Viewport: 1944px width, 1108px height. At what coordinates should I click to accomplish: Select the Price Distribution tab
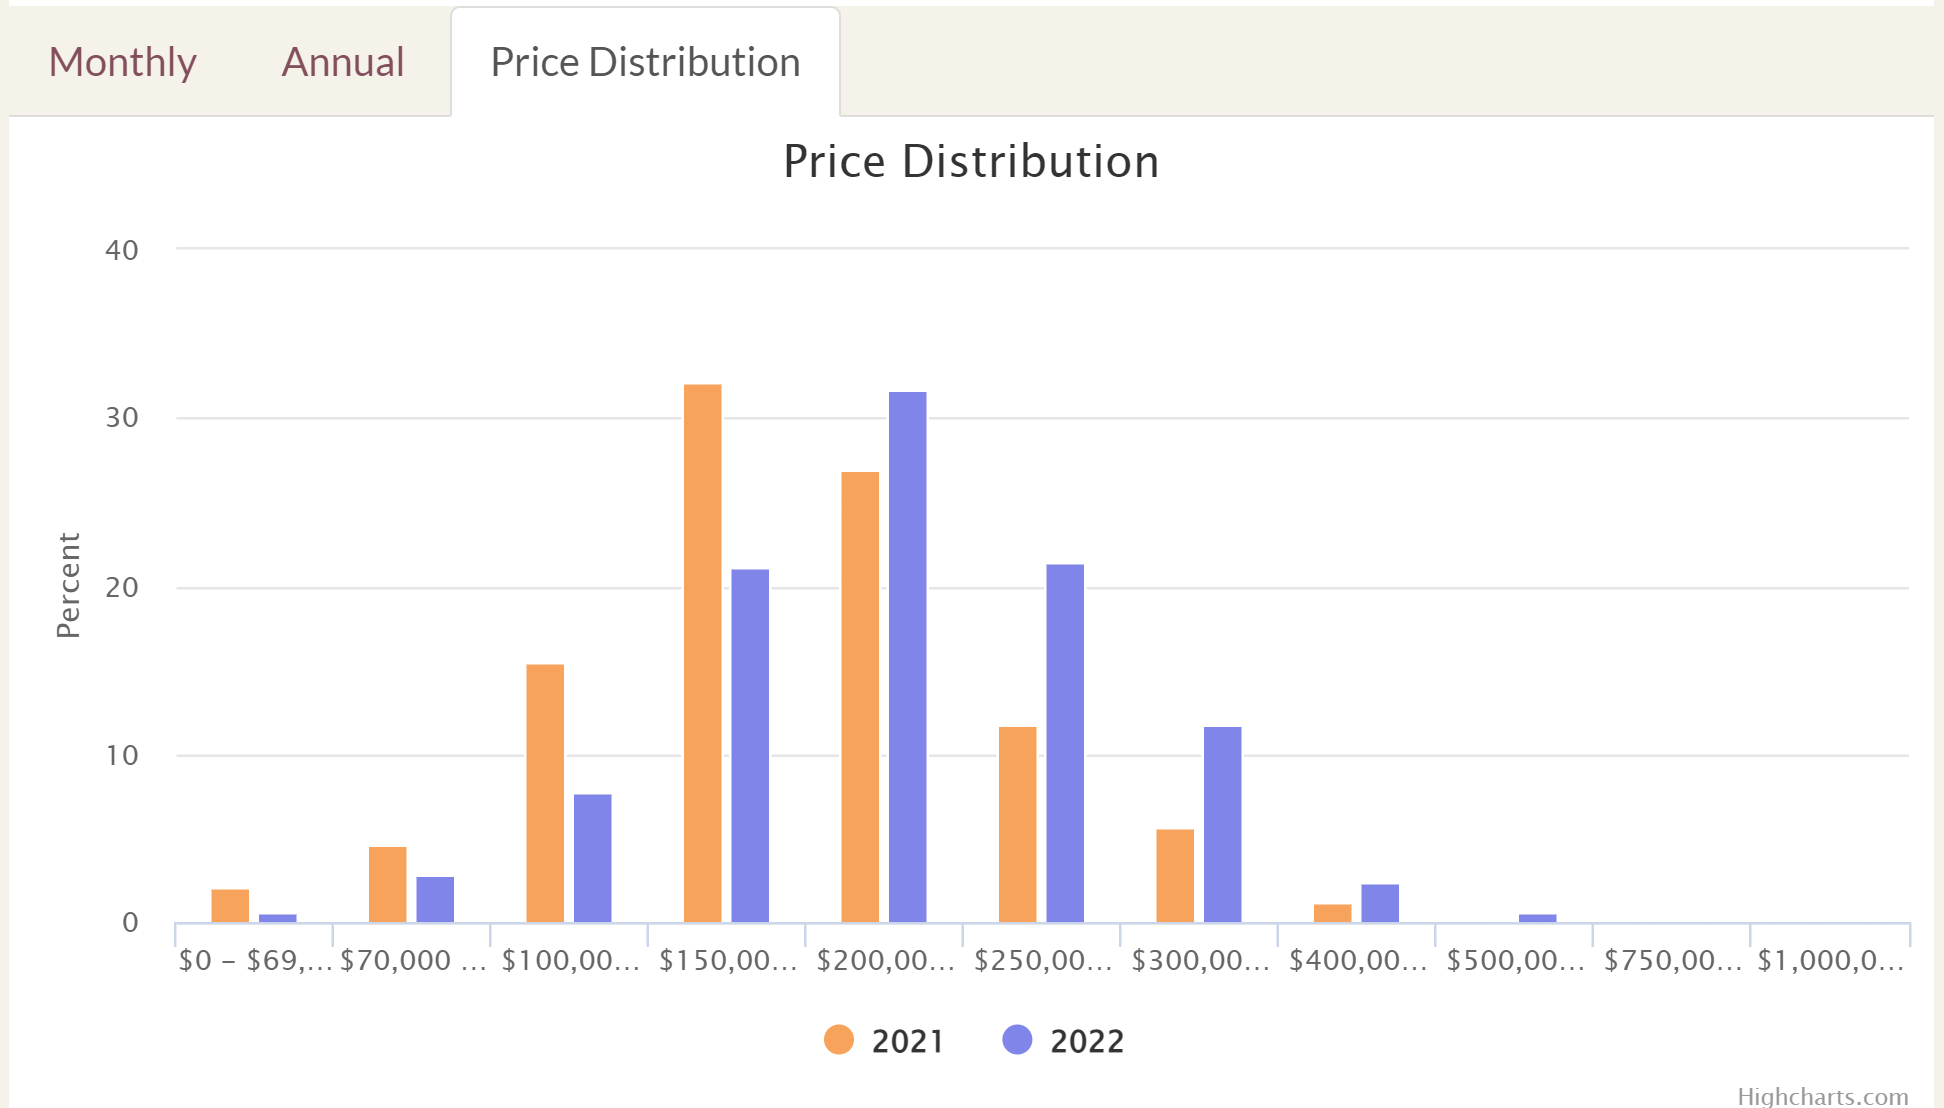(x=645, y=61)
